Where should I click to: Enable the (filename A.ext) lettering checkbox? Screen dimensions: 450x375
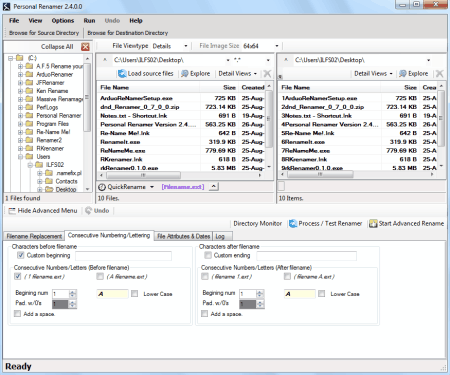point(287,276)
